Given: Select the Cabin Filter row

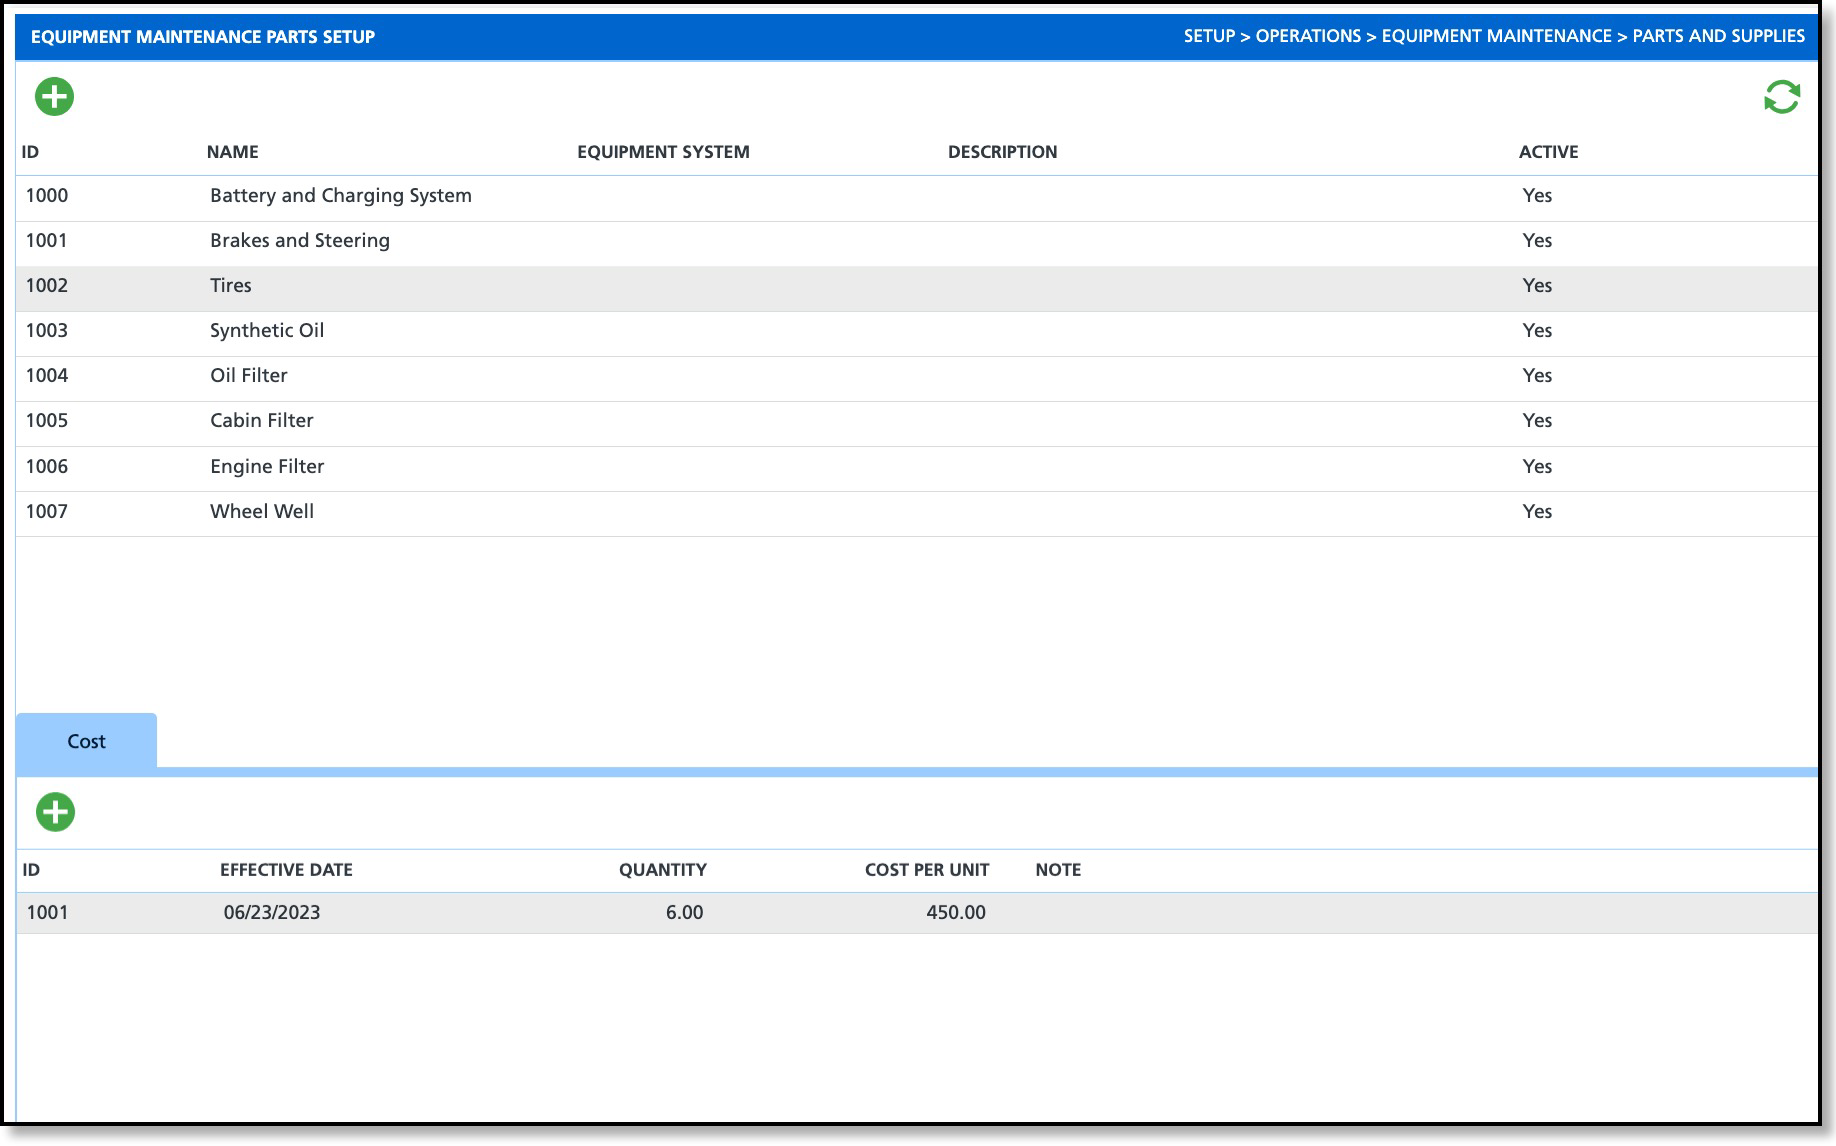Looking at the screenshot, I should [916, 421].
